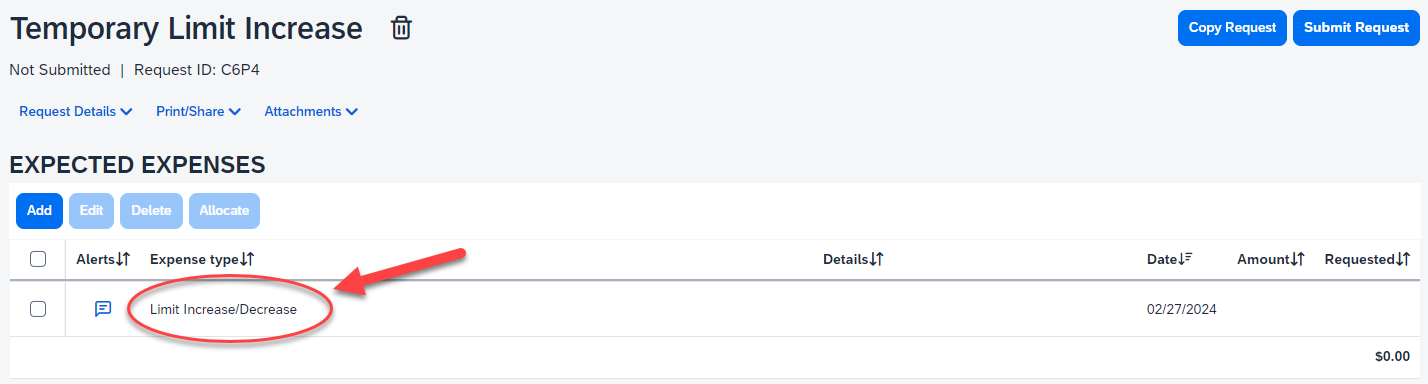The width and height of the screenshot is (1428, 384).
Task: Click the Allocate button
Action: tap(224, 211)
